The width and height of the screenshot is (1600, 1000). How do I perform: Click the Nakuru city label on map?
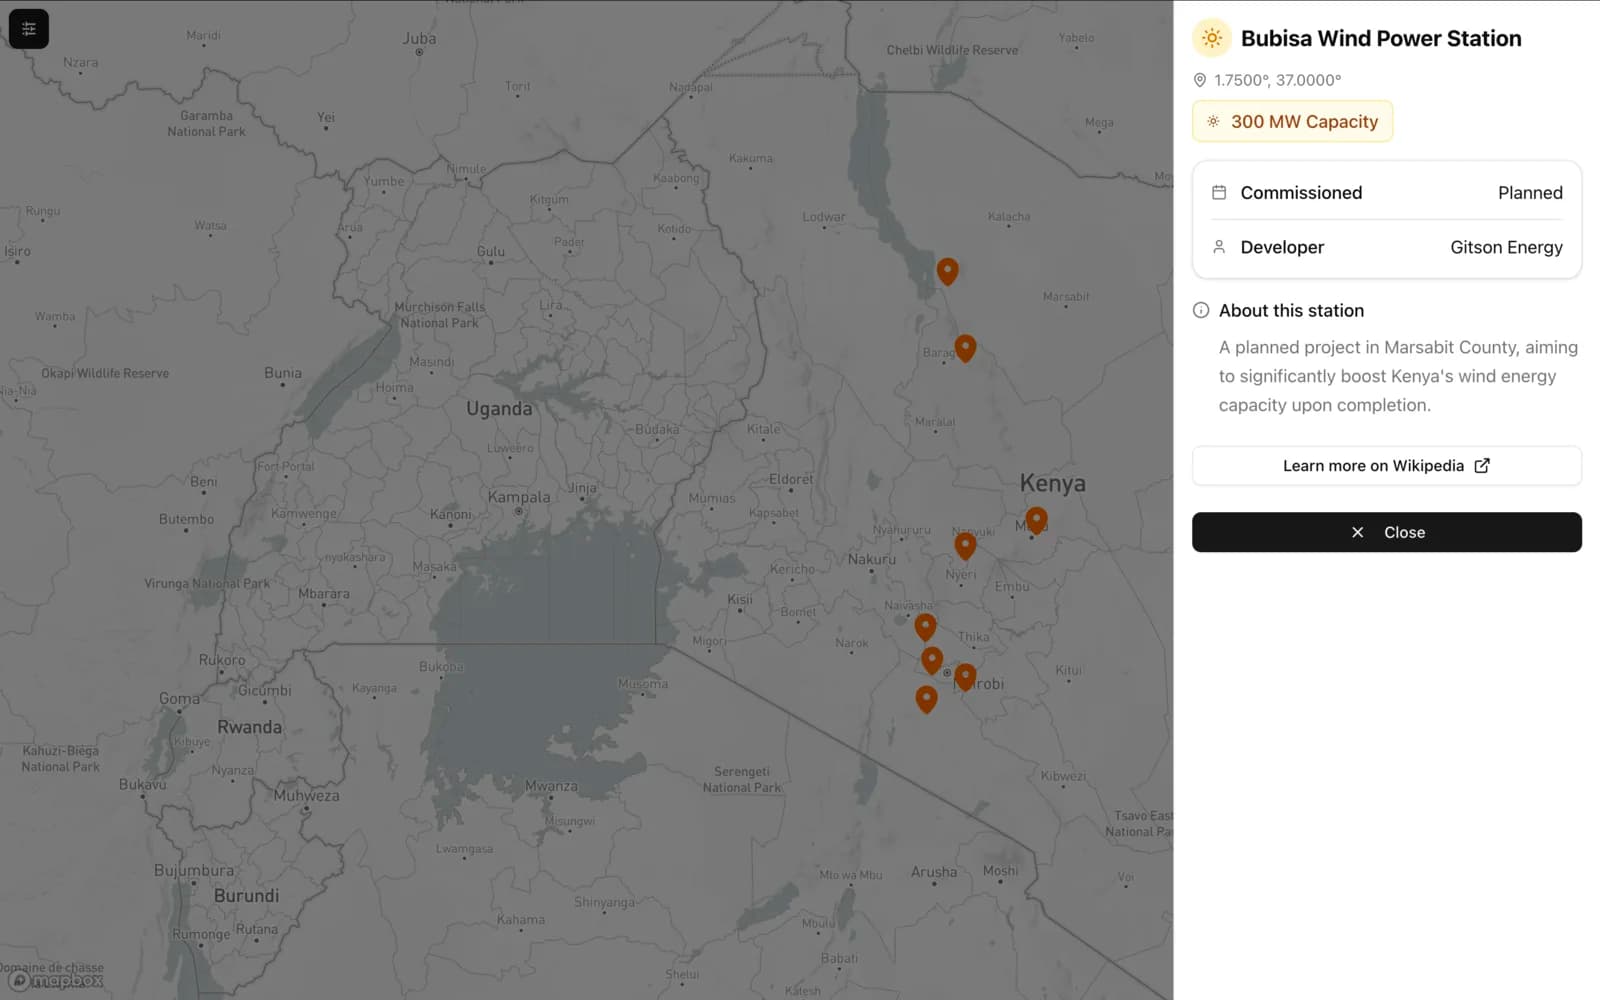[x=872, y=559]
